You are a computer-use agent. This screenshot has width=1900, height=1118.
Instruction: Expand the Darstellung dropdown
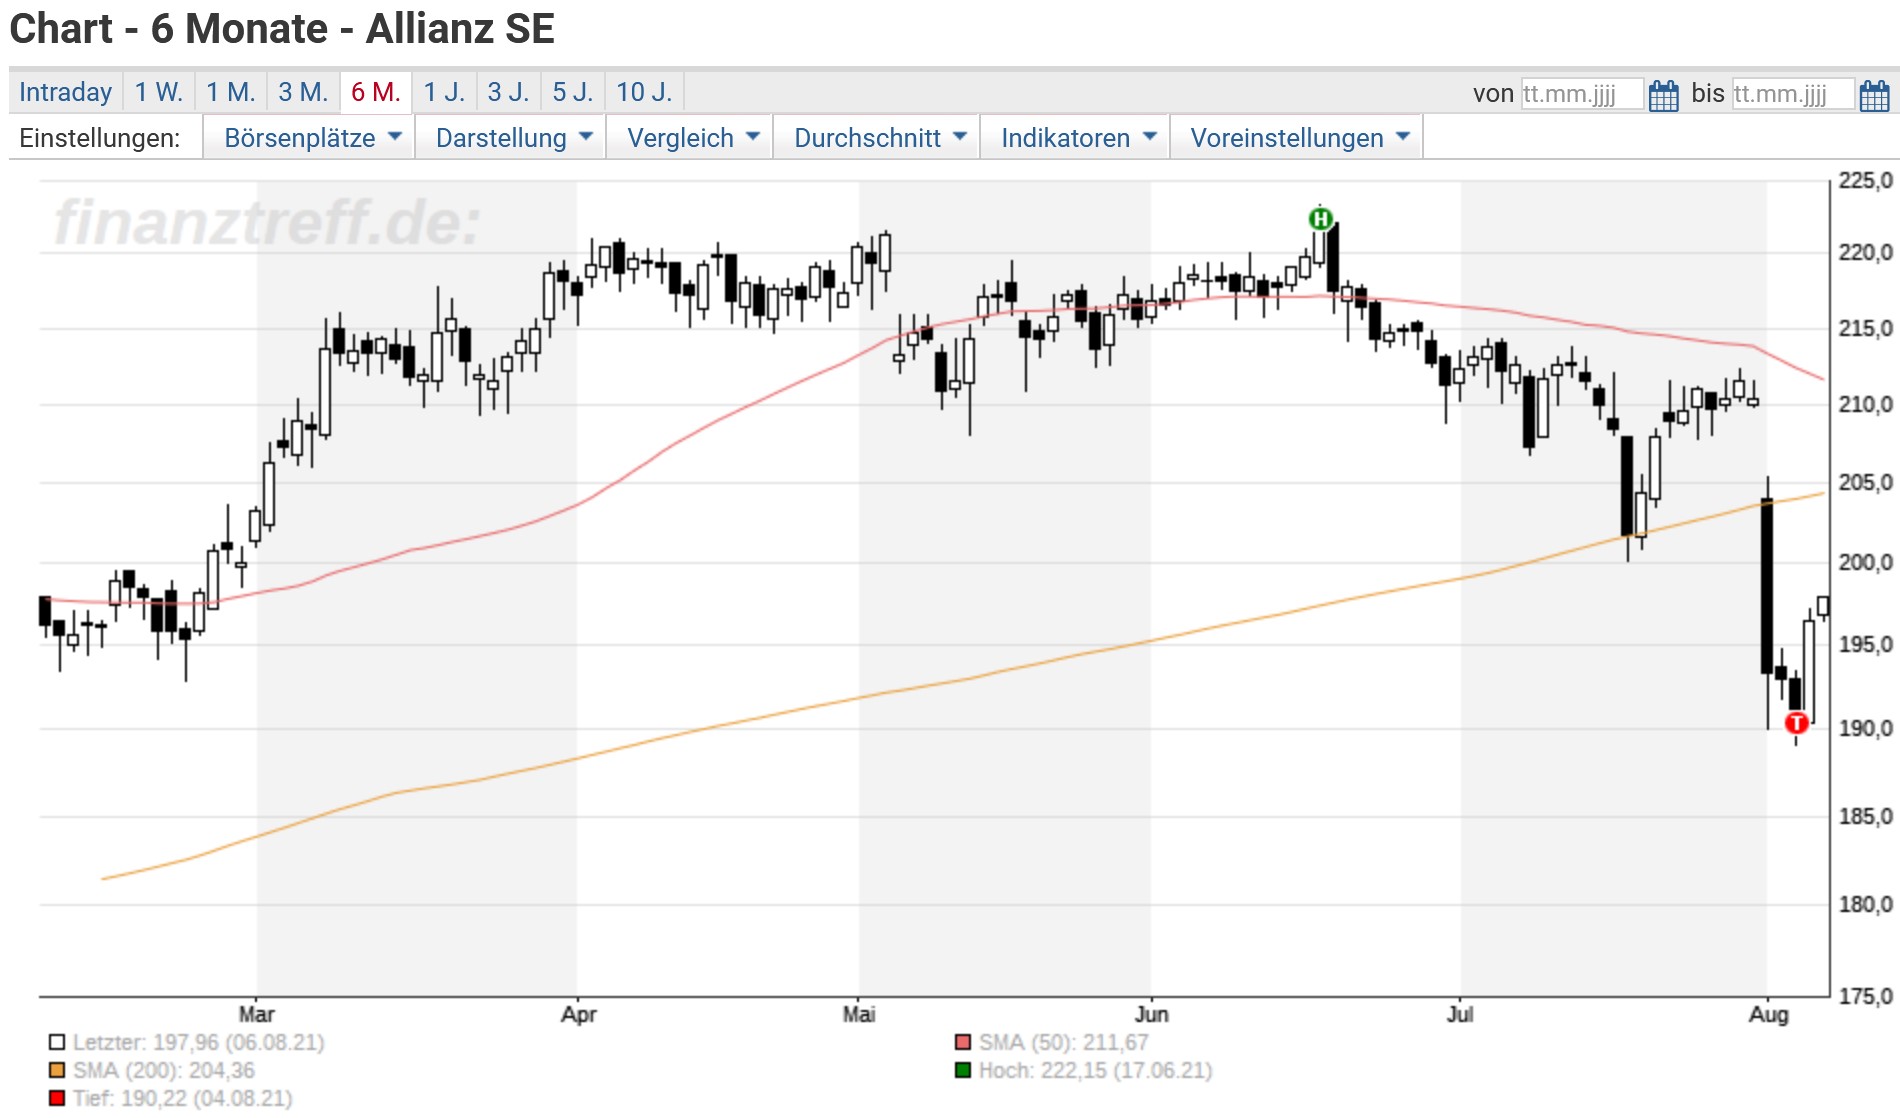click(510, 138)
